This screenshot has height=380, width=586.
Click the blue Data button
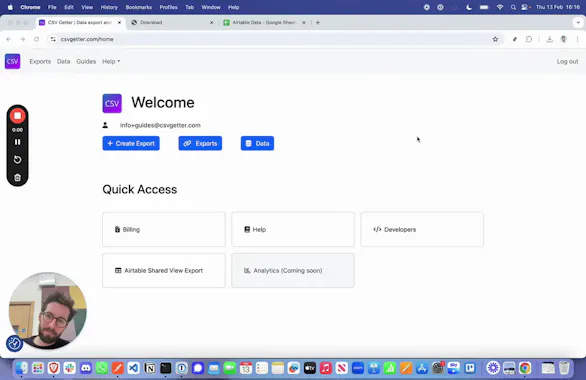tap(257, 143)
